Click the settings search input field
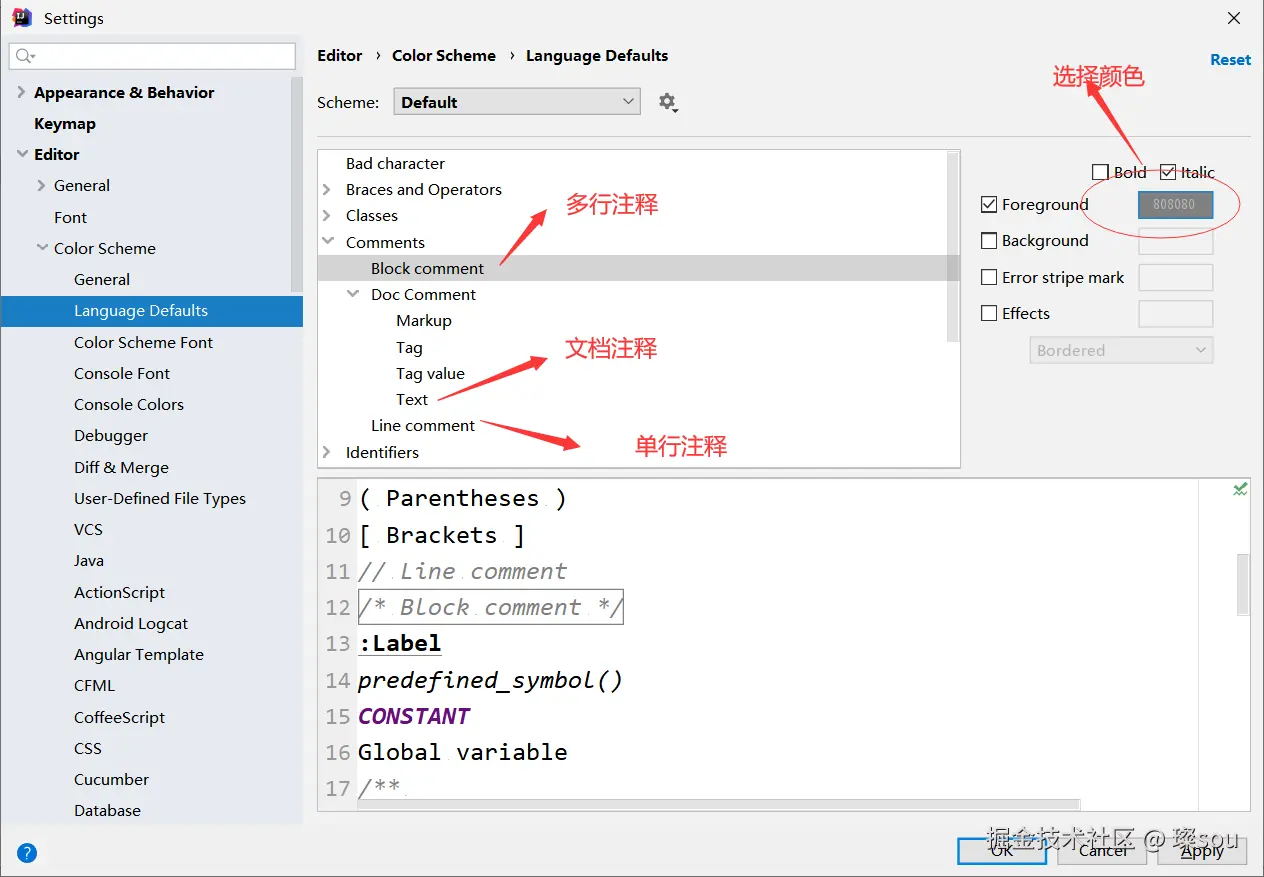1264x877 pixels. [152, 56]
